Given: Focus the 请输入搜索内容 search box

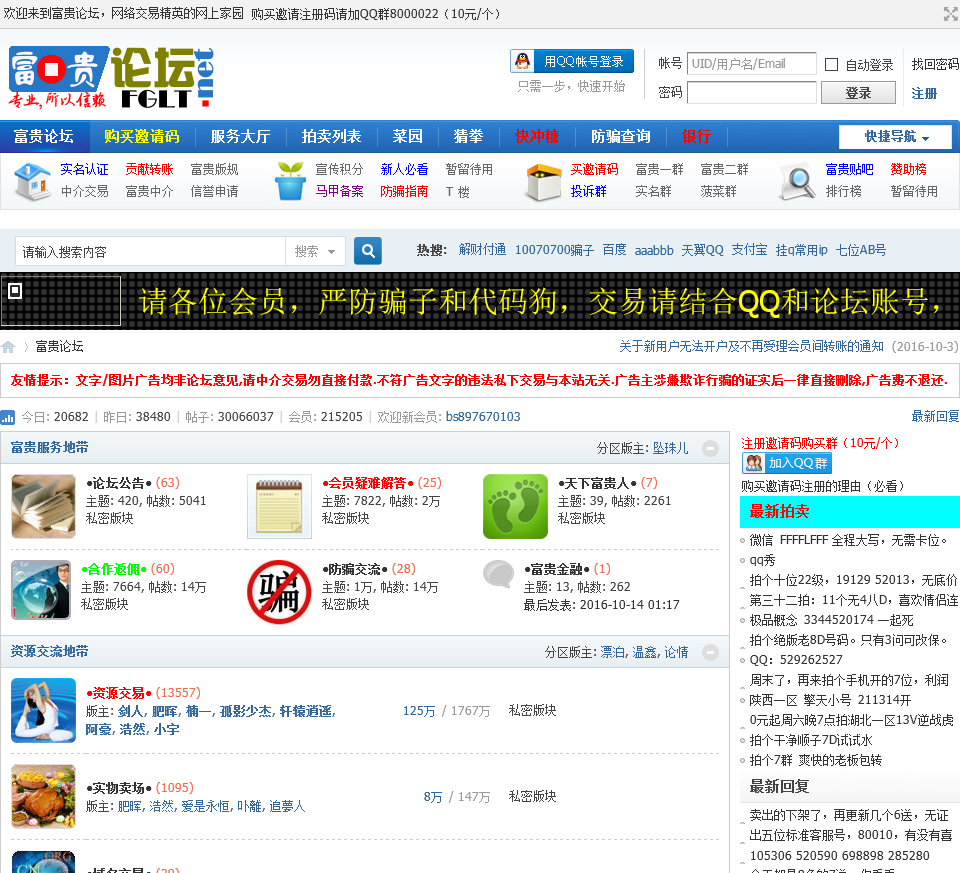Looking at the screenshot, I should coord(150,251).
